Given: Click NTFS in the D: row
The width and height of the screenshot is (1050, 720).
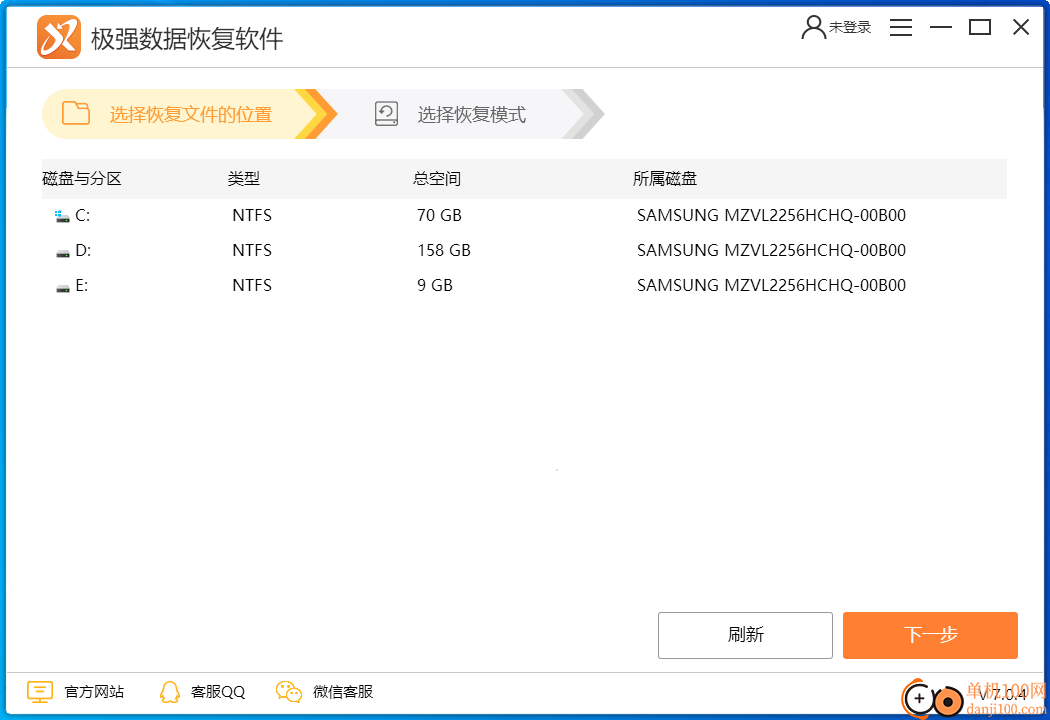Looking at the screenshot, I should tap(252, 250).
